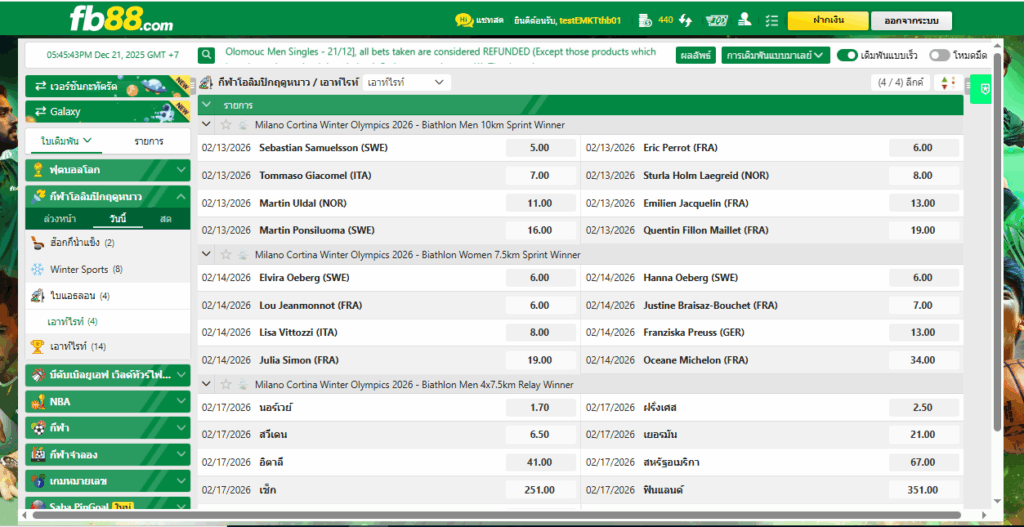
Task: Click the (4 / 4) ลีกค์ league filter
Action: tap(901, 83)
